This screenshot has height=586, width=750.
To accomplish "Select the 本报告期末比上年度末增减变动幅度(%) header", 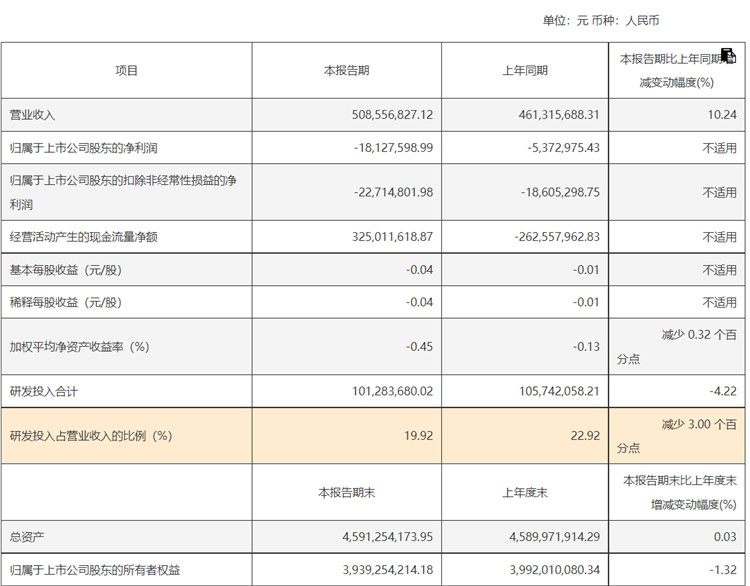I will point(679,493).
